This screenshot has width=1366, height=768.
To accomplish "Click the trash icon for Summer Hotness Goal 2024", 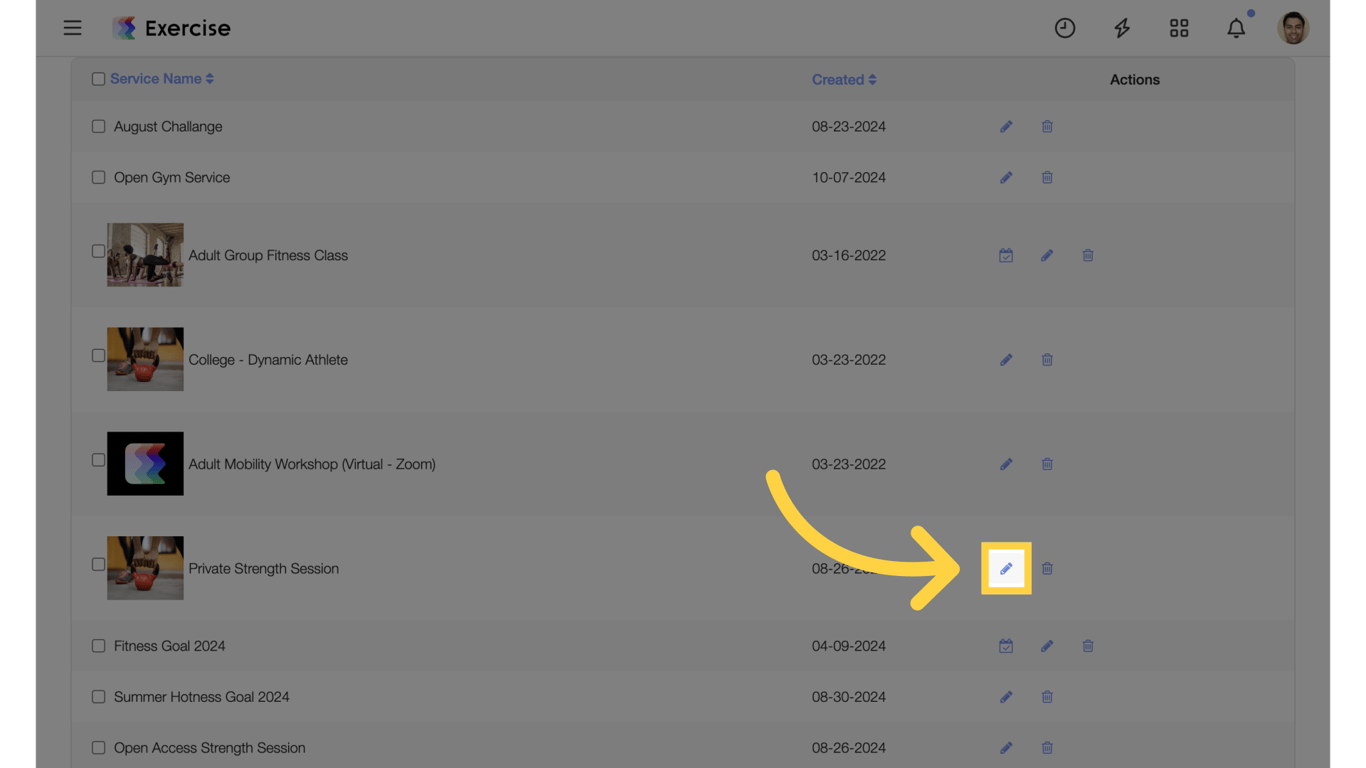I will tap(1047, 696).
